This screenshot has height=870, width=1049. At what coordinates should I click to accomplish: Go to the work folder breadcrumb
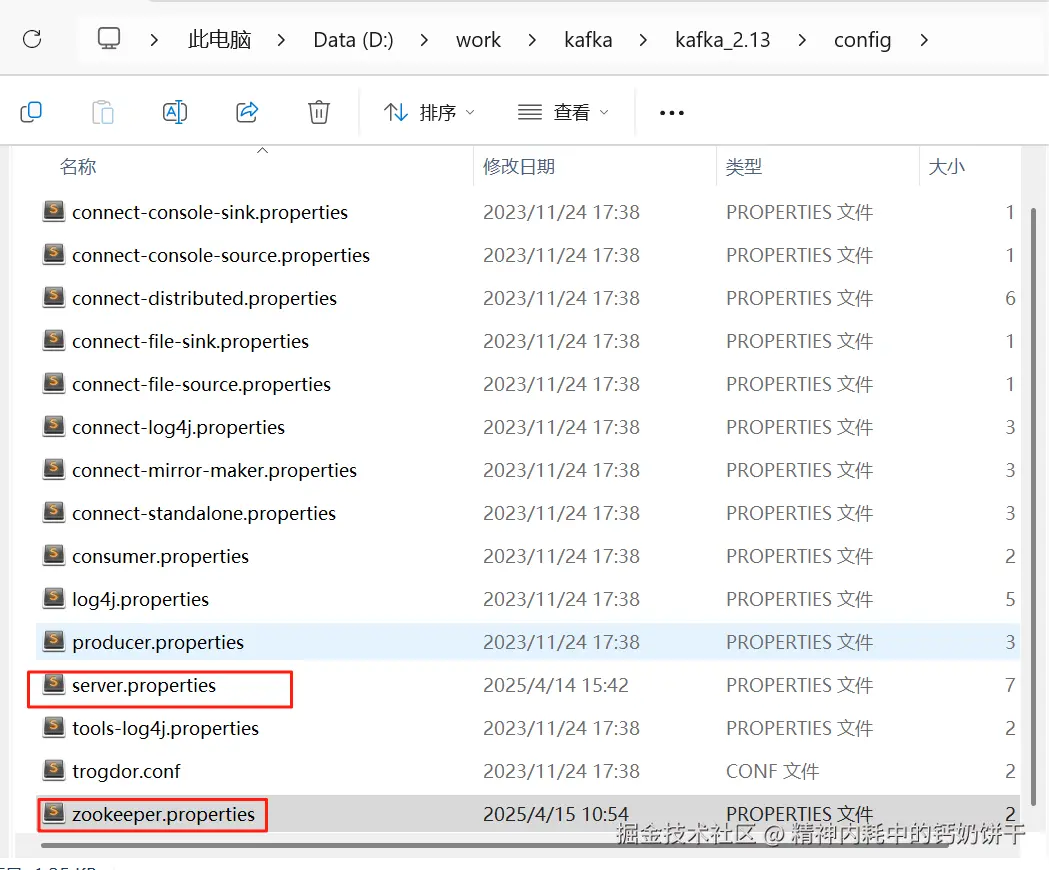478,40
